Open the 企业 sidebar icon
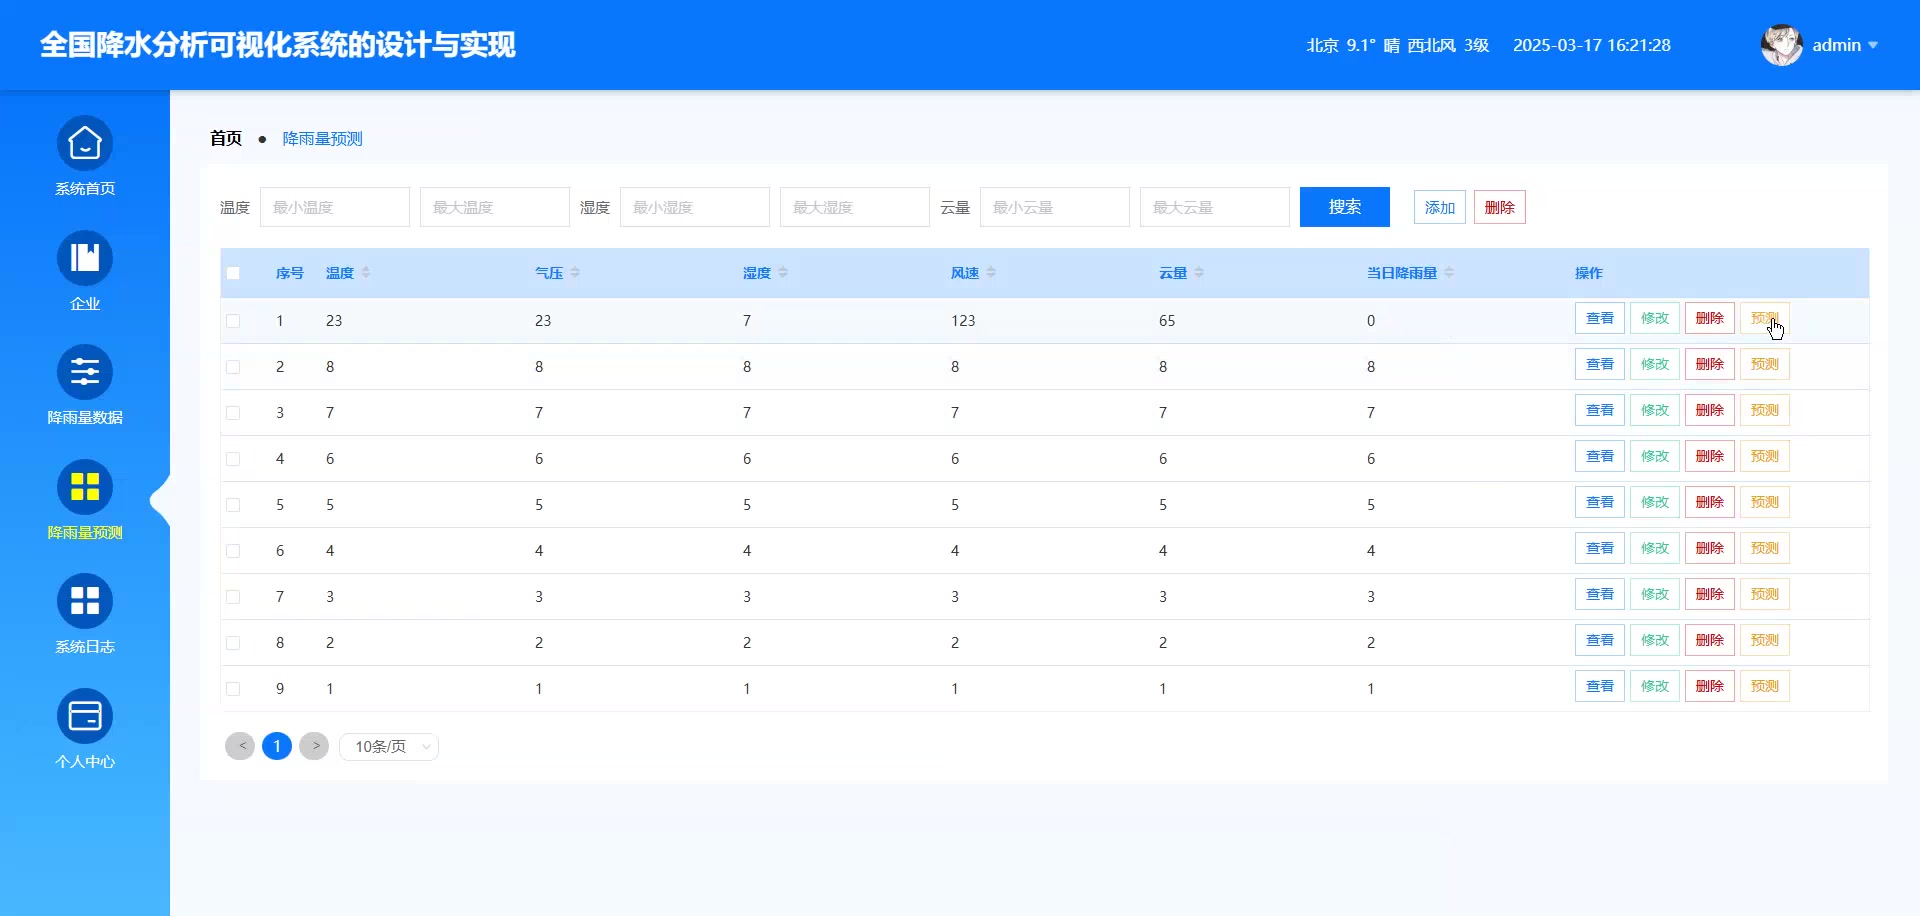This screenshot has width=1920, height=916. (x=85, y=258)
